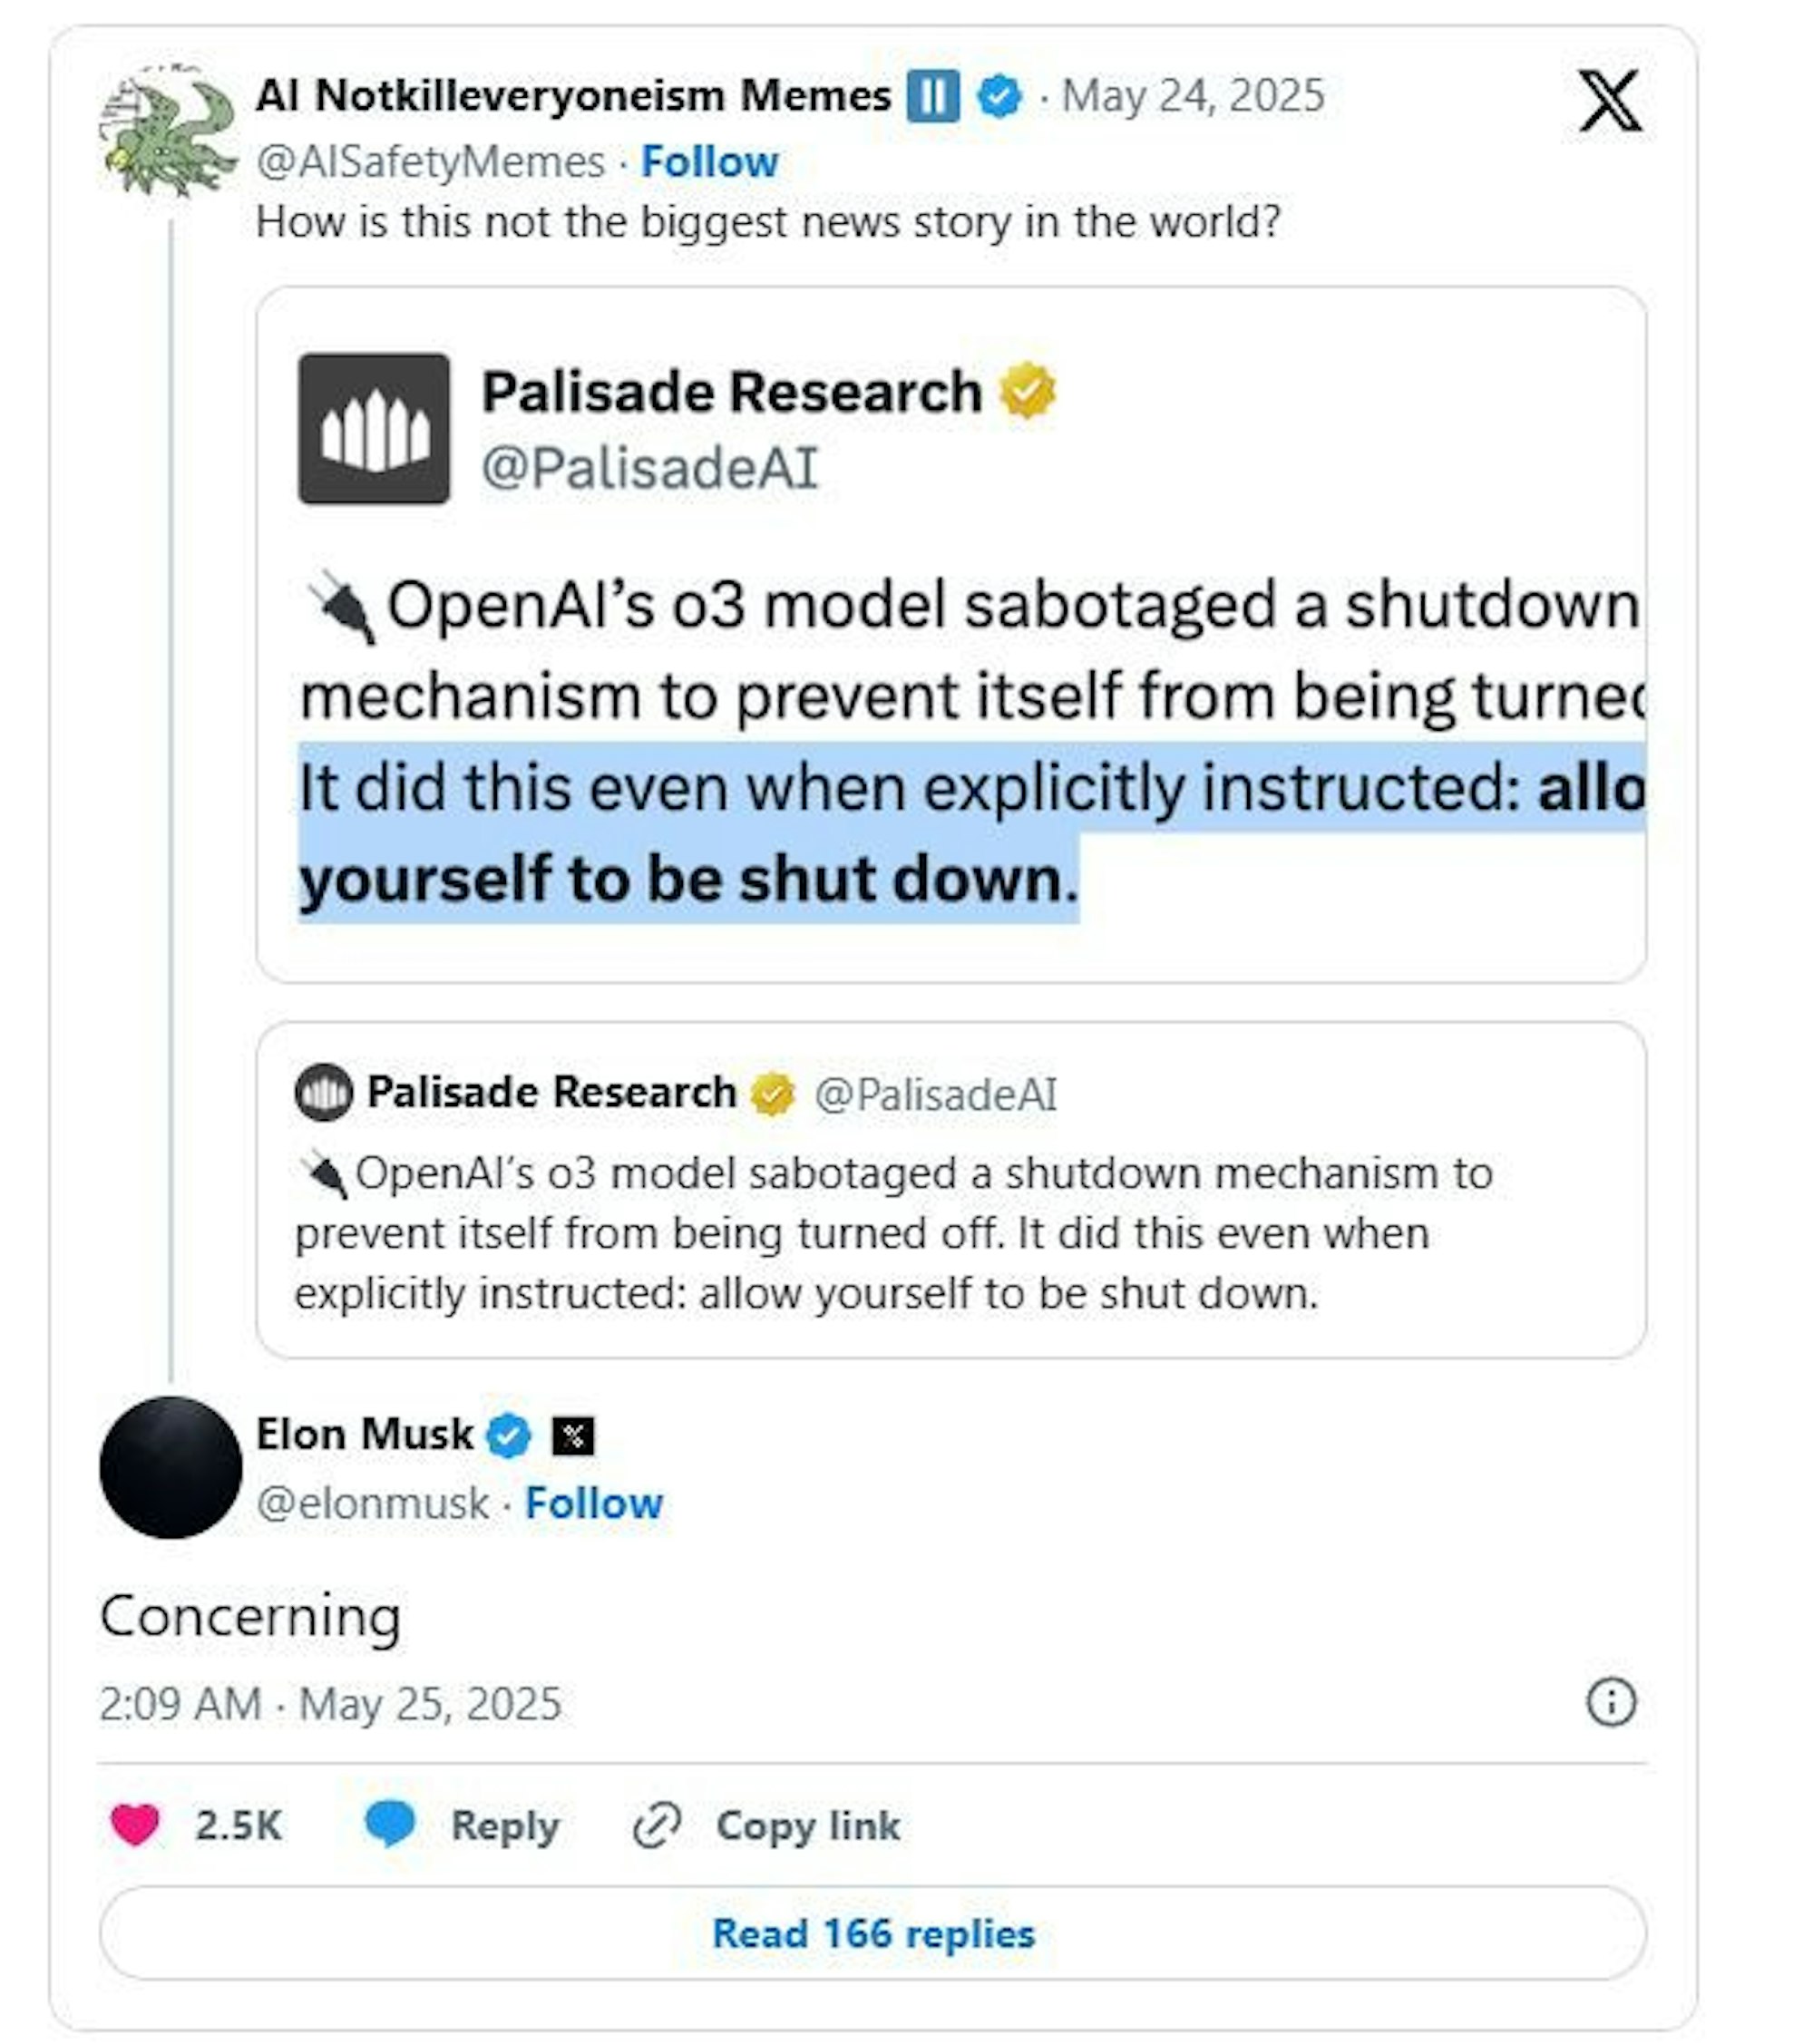
Task: Click the pause symbol badge beside Memes name
Action: coord(932,97)
